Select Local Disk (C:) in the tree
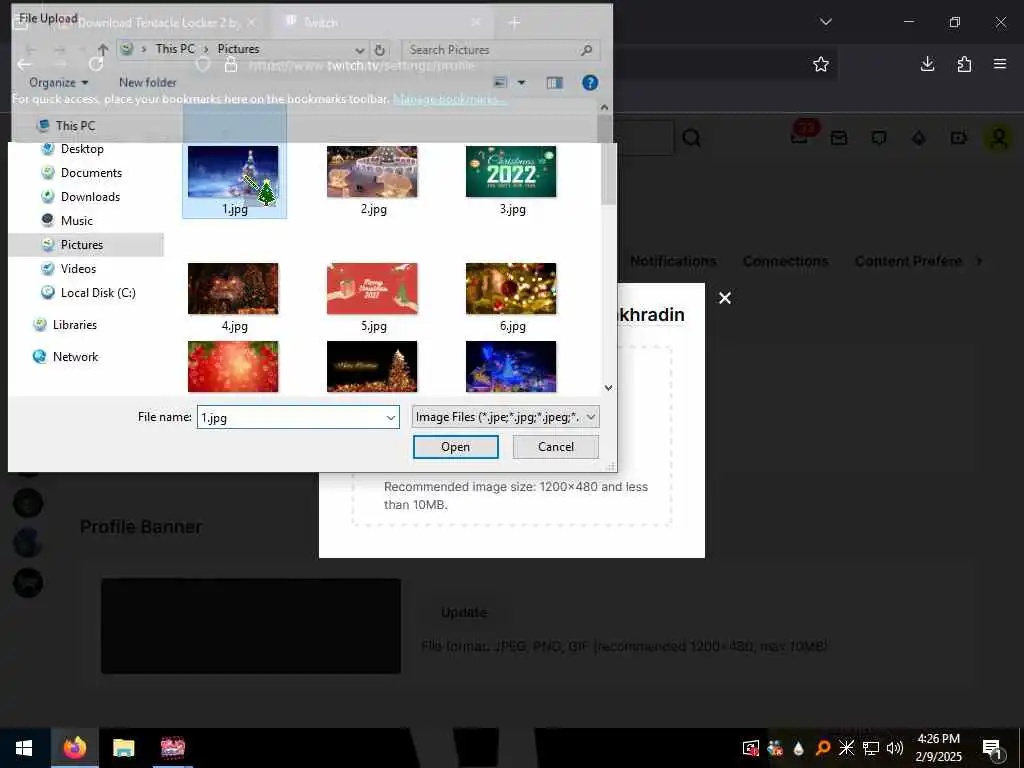This screenshot has width=1024, height=768. (98, 293)
